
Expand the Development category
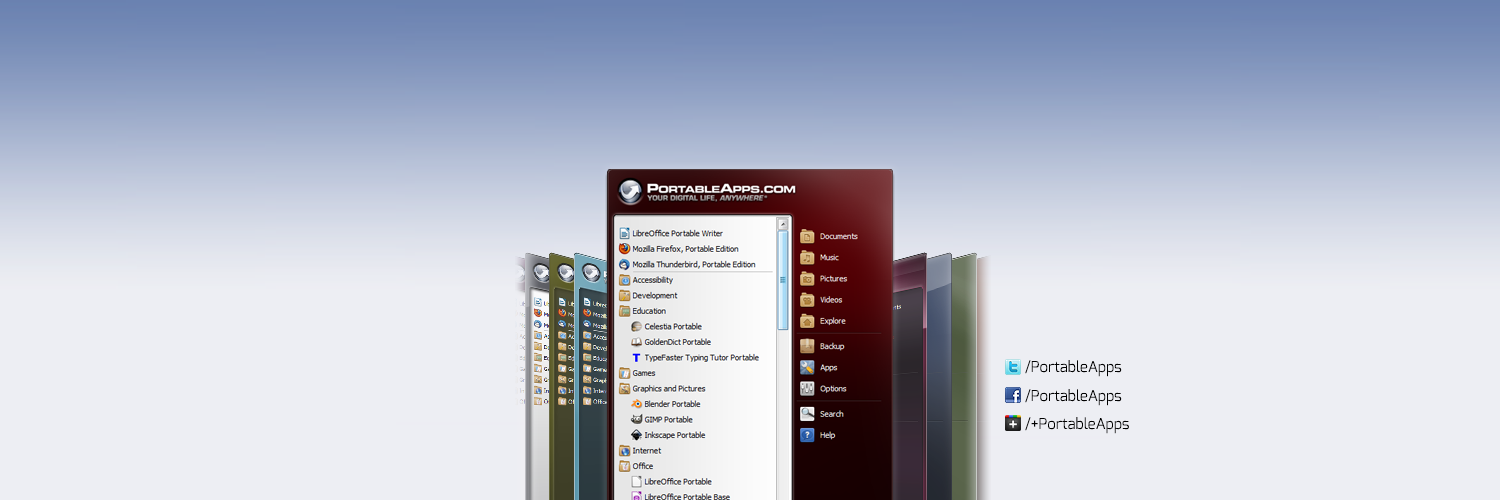tap(648, 295)
